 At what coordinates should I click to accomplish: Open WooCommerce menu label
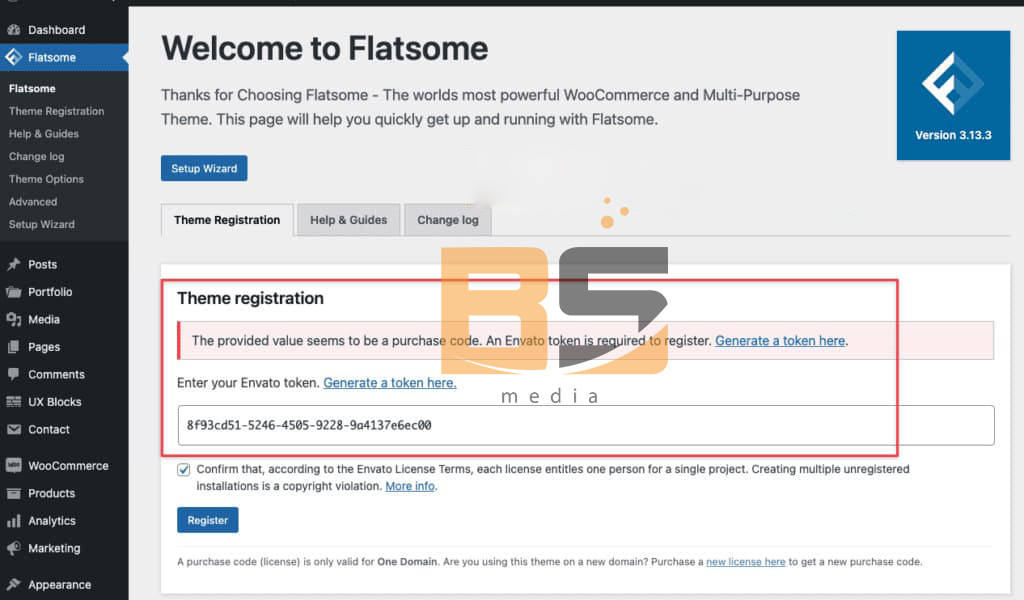68,466
